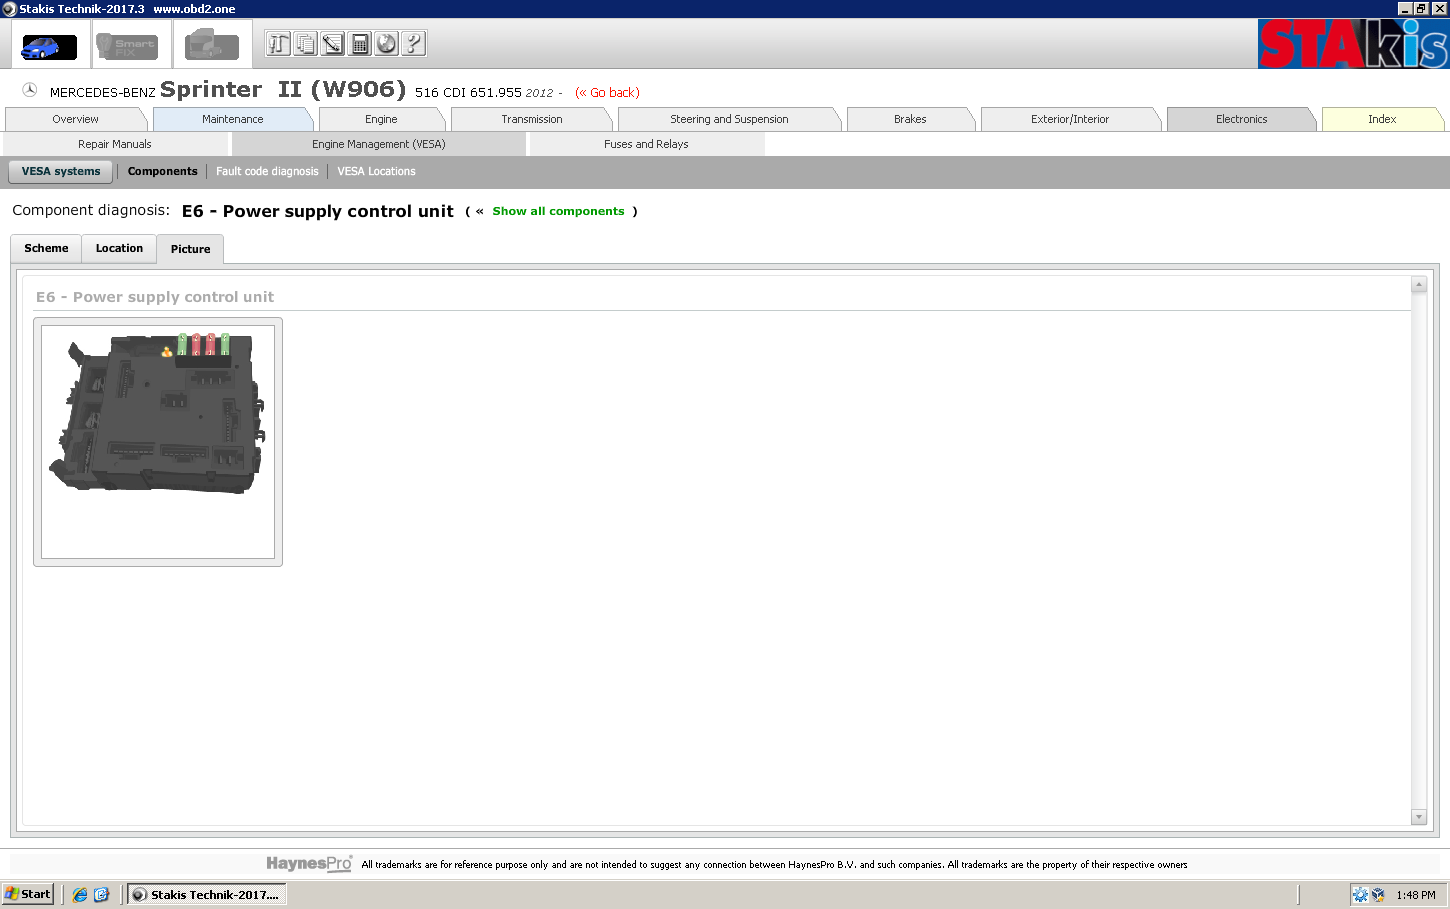Open help with question mark icon
This screenshot has height=909, width=1450.
point(413,44)
